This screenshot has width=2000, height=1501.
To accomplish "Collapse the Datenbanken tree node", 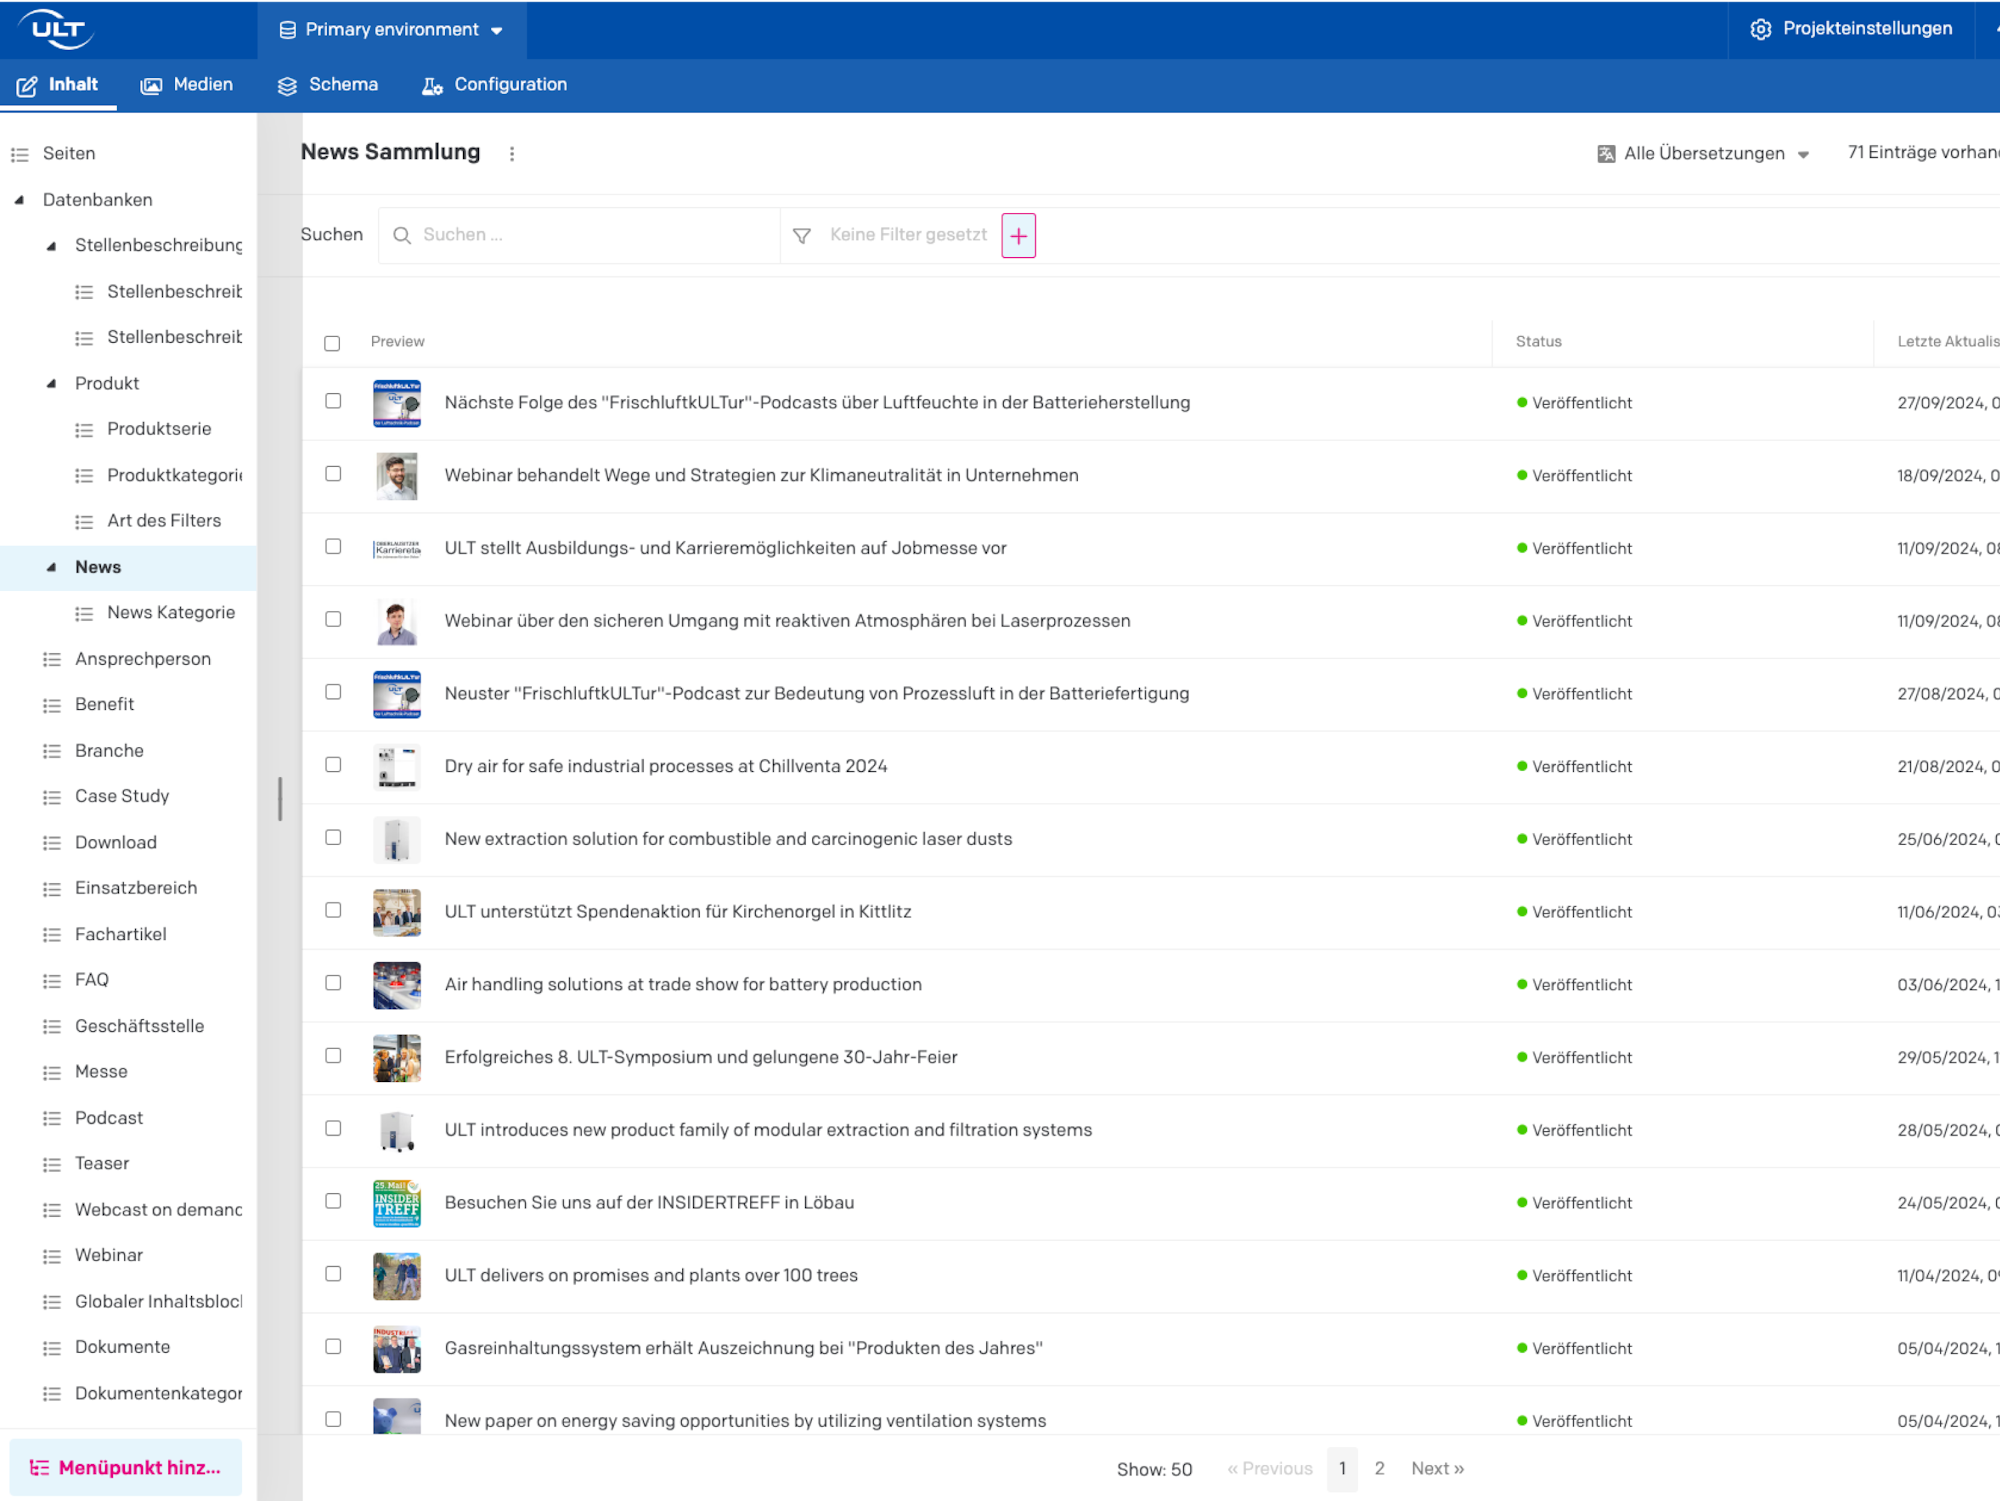I will pos(19,200).
